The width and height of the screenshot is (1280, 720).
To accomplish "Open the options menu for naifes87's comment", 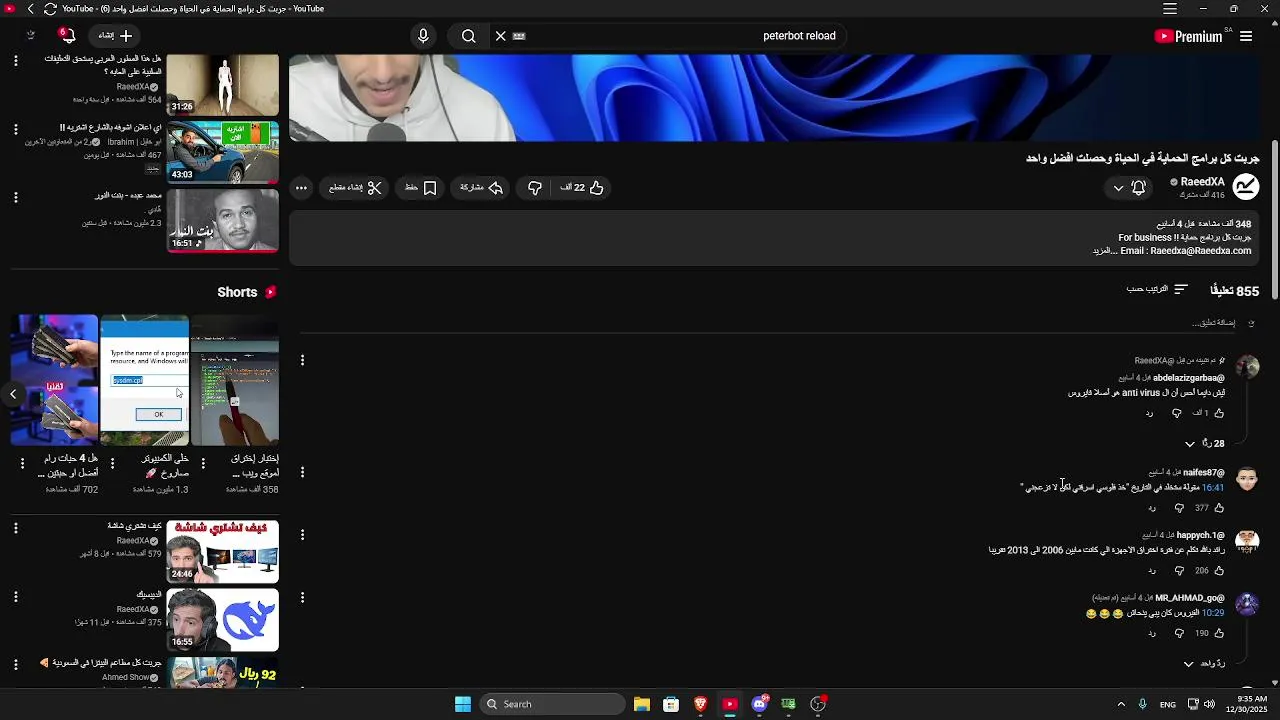I will (302, 472).
